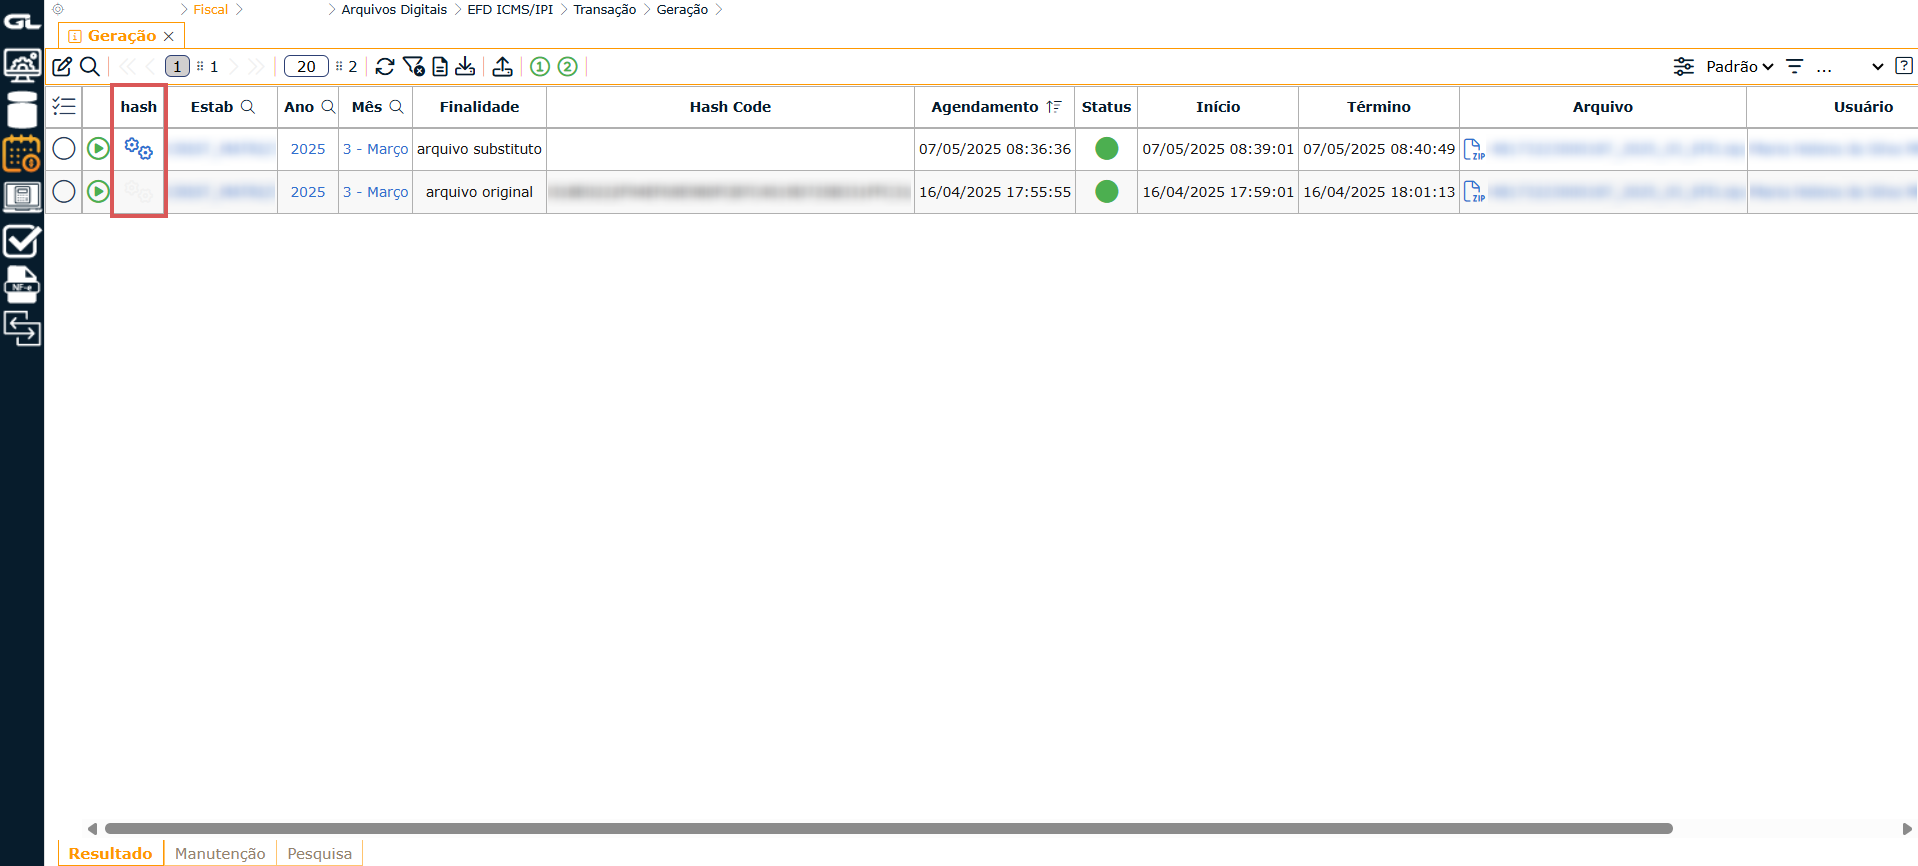Click the search magnifier toolbar icon
The height and width of the screenshot is (866, 1918).
89,66
